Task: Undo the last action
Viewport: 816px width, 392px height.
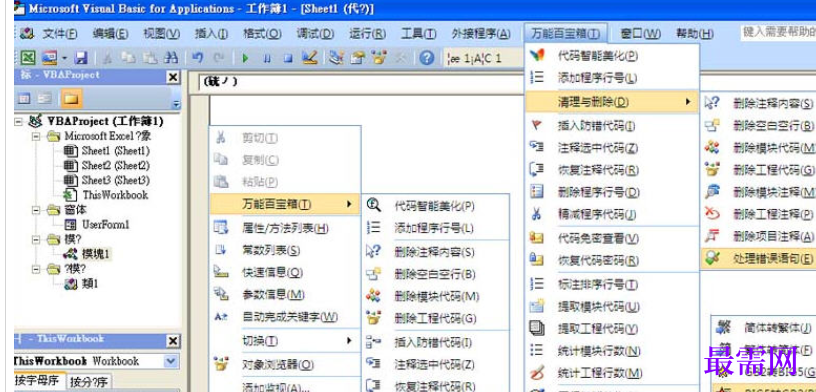Action: coord(197,57)
